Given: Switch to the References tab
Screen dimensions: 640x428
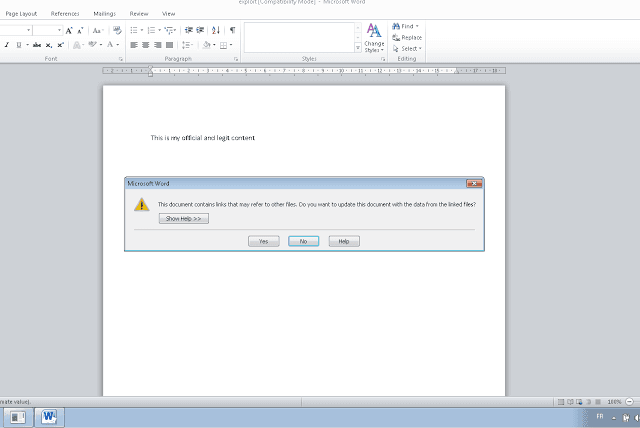Looking at the screenshot, I should tap(65, 13).
